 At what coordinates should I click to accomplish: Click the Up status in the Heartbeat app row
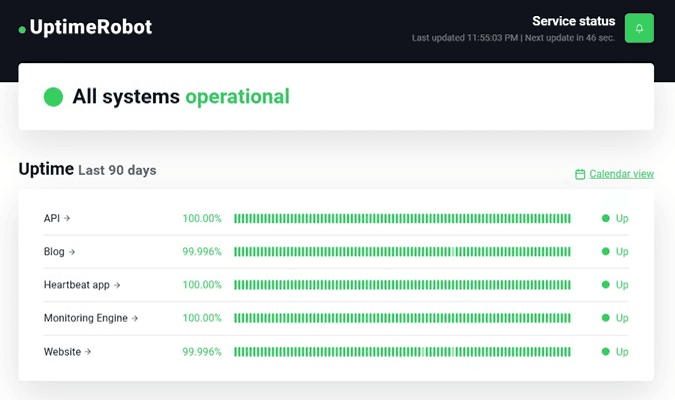pyautogui.click(x=615, y=285)
